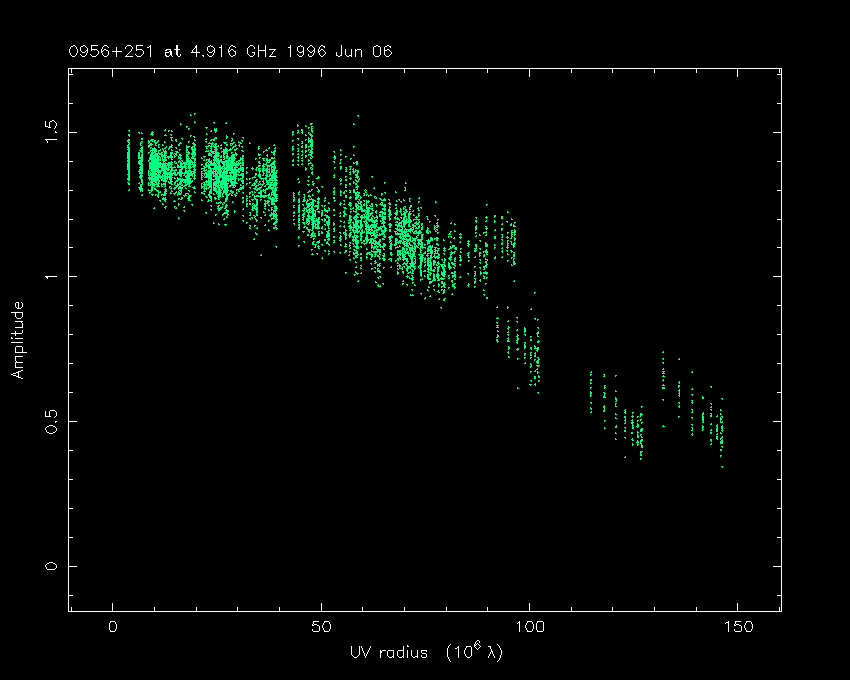This screenshot has width=850, height=680.
Task: Select the data points near UV radius 125
Action: tap(634, 428)
